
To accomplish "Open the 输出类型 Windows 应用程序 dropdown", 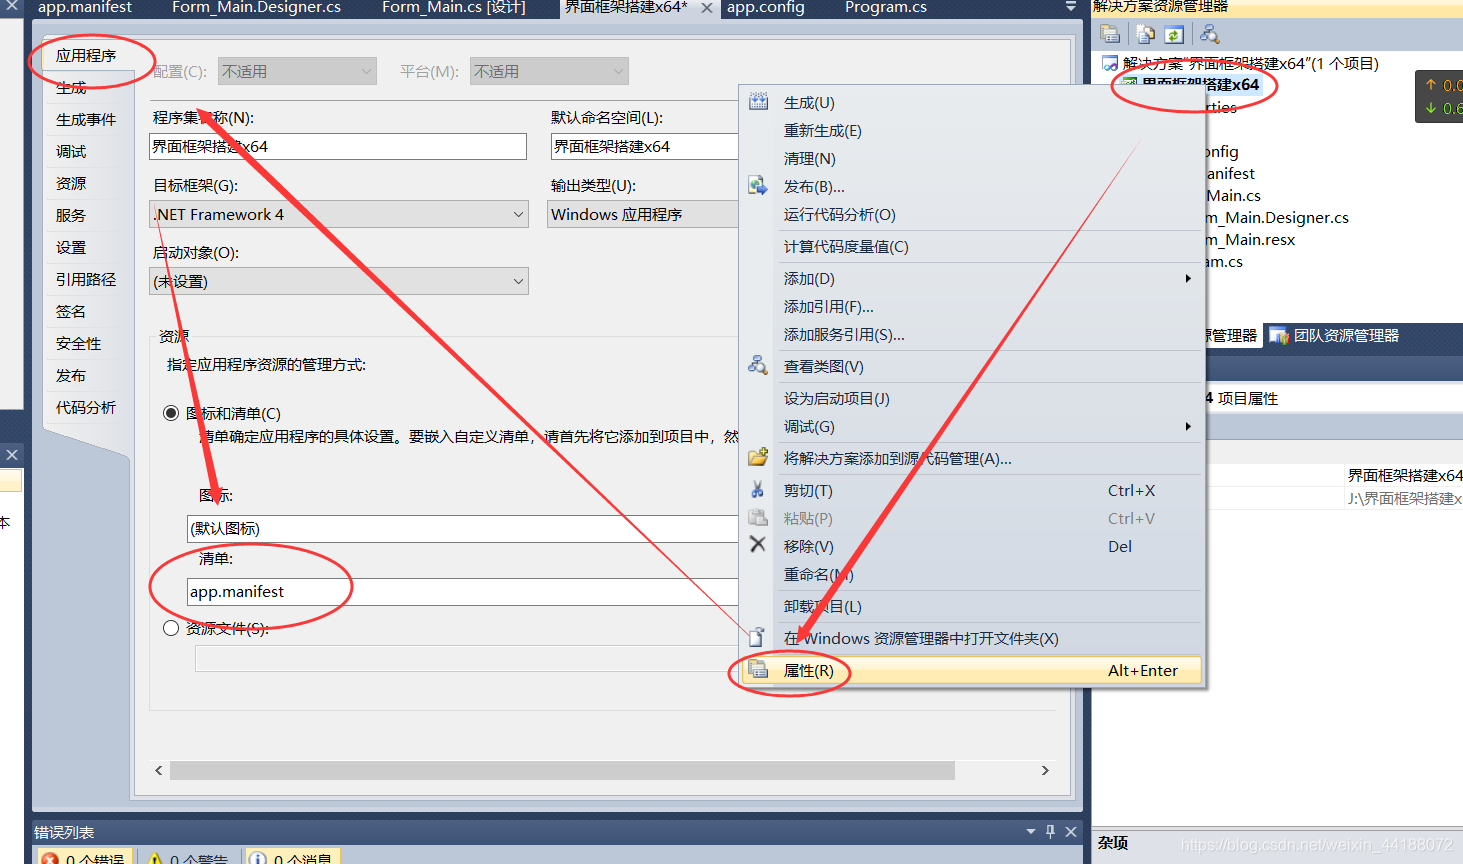I will point(643,214).
